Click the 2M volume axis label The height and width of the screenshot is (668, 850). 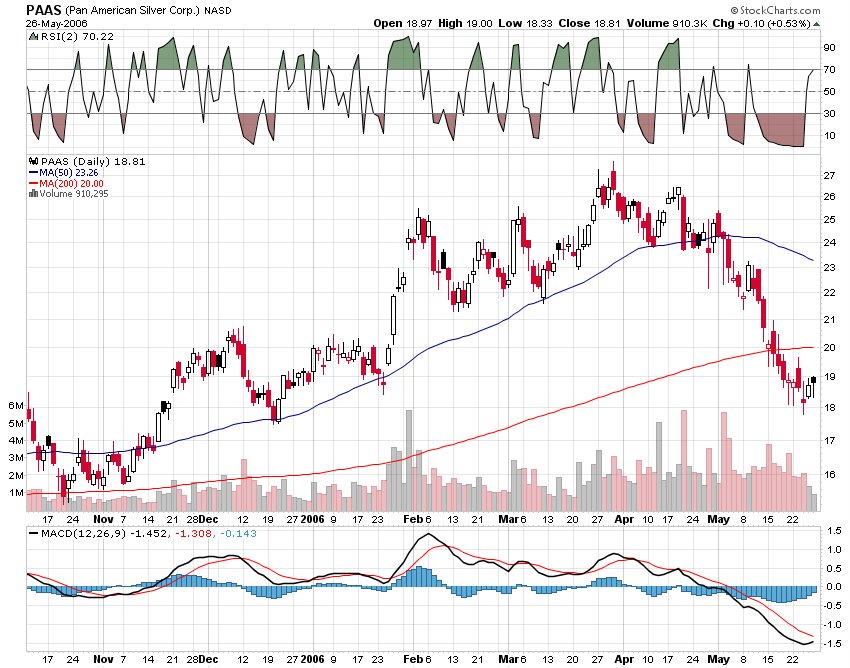coord(16,476)
